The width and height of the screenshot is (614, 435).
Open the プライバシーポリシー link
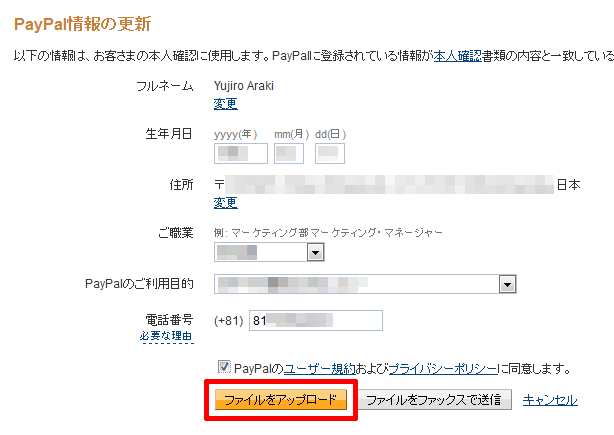point(443,368)
